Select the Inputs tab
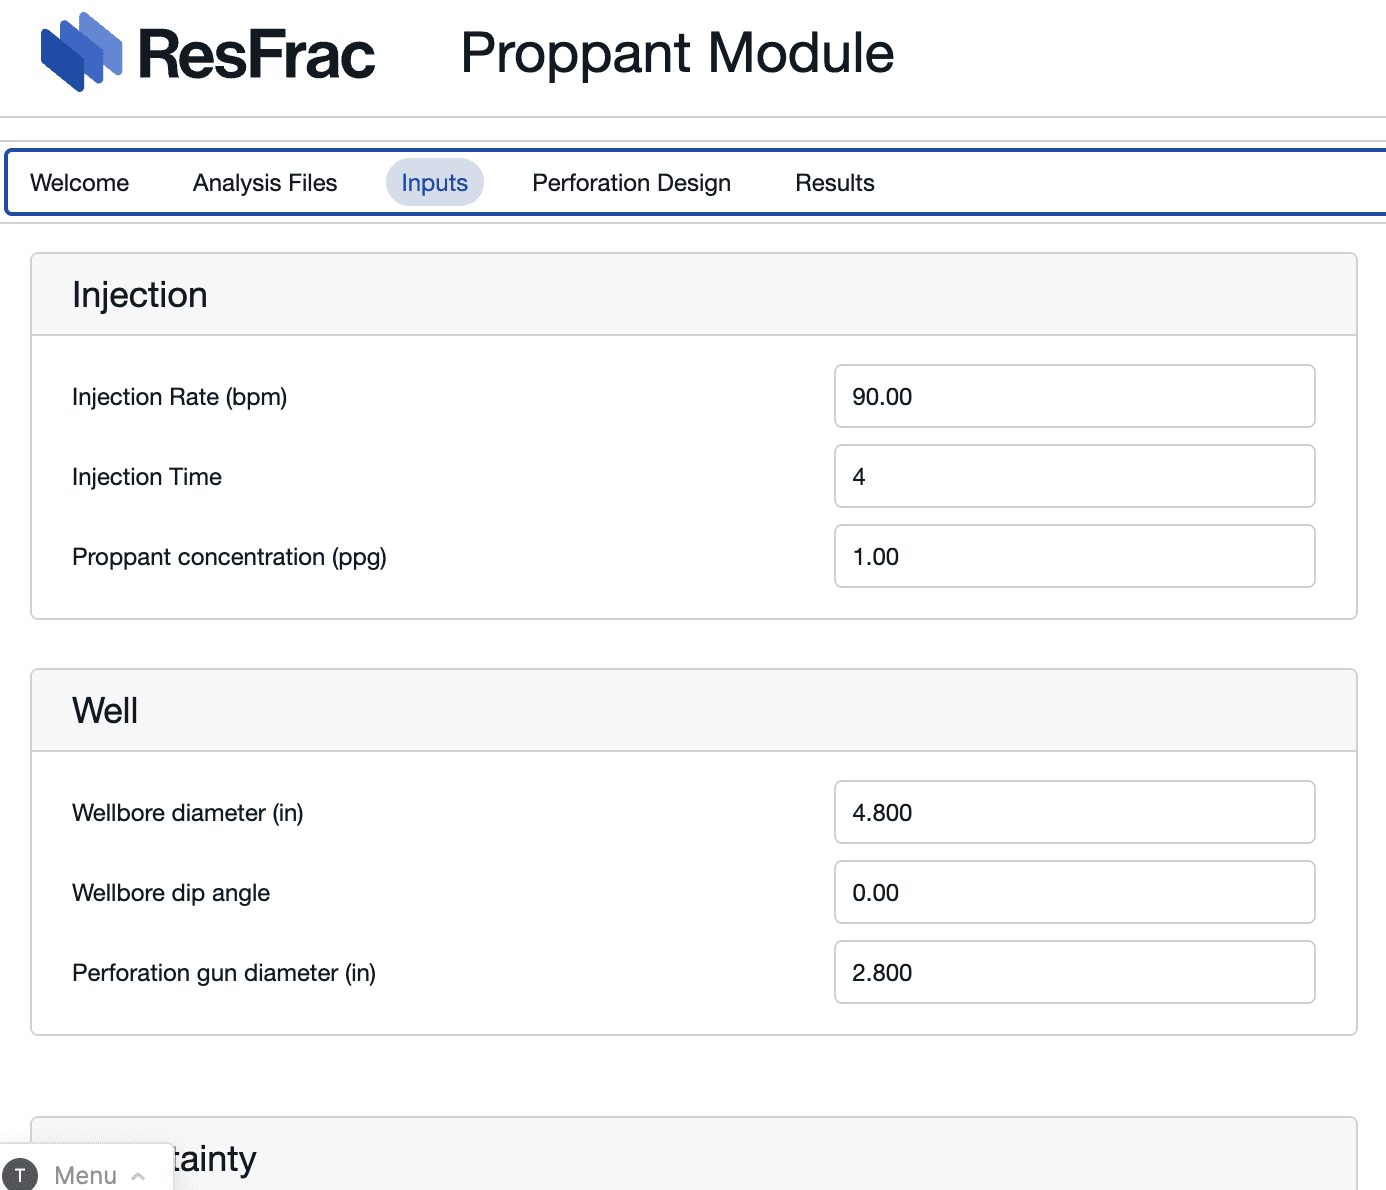Screen dimensions: 1386x1190 tap(435, 183)
